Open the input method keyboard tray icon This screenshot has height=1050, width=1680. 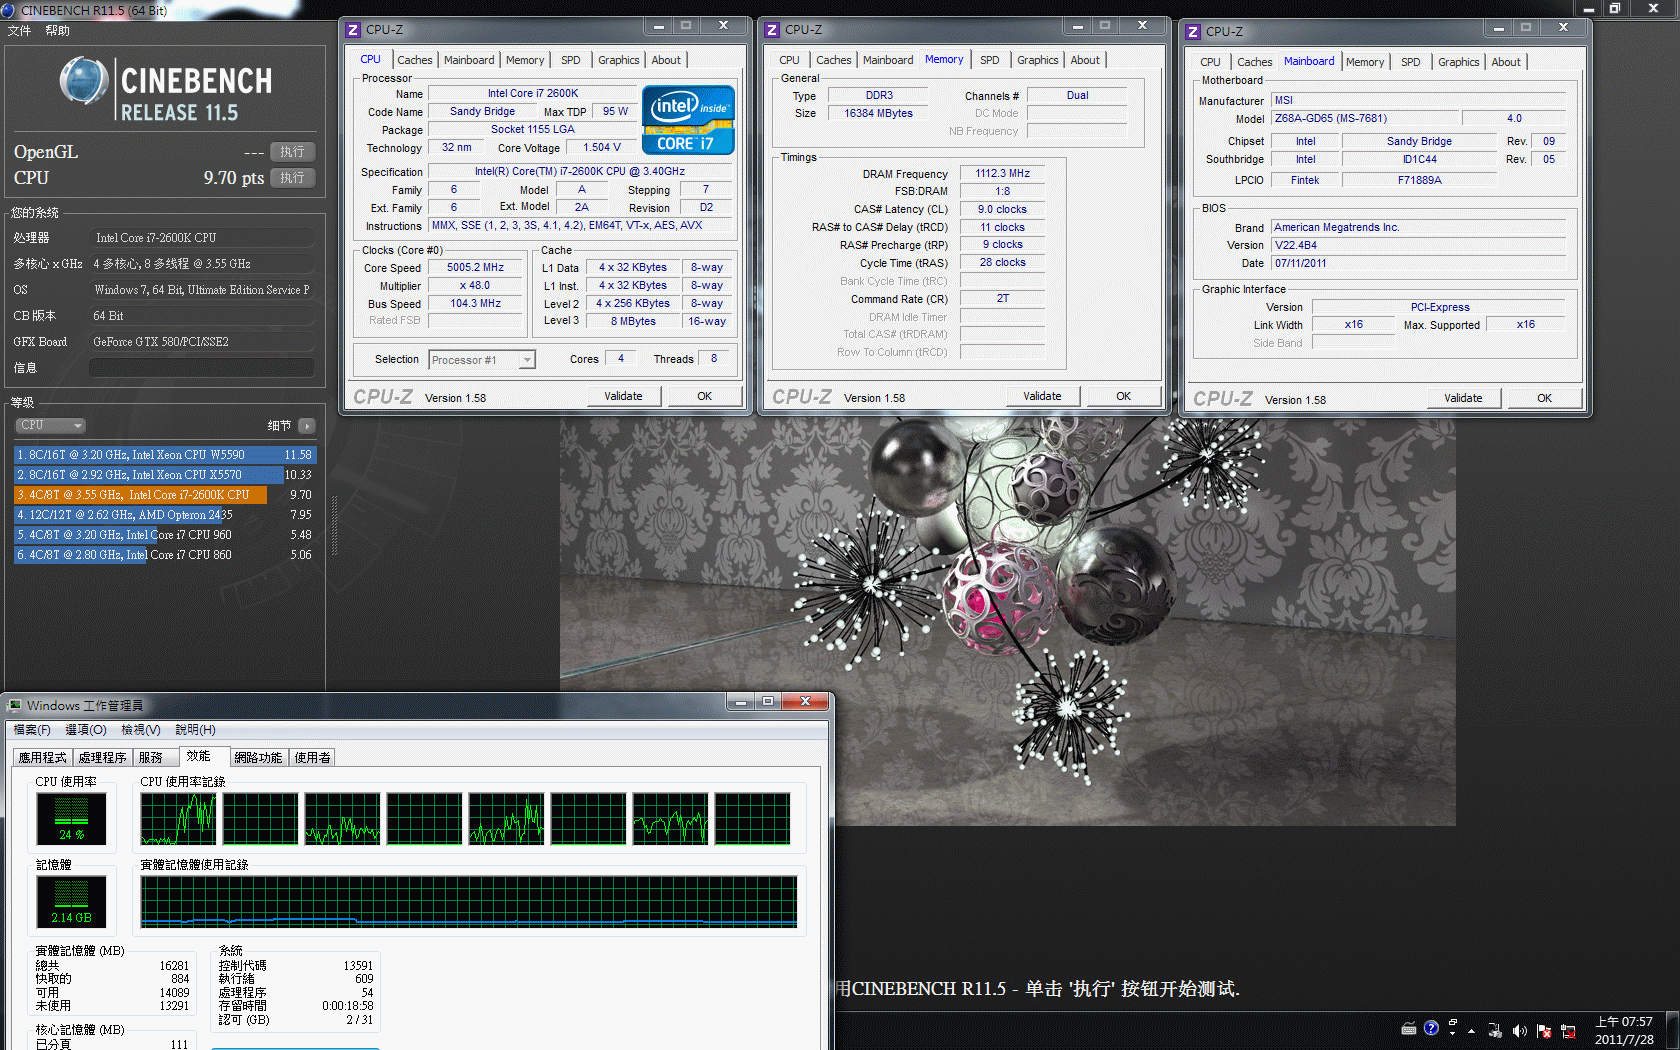1409,1029
